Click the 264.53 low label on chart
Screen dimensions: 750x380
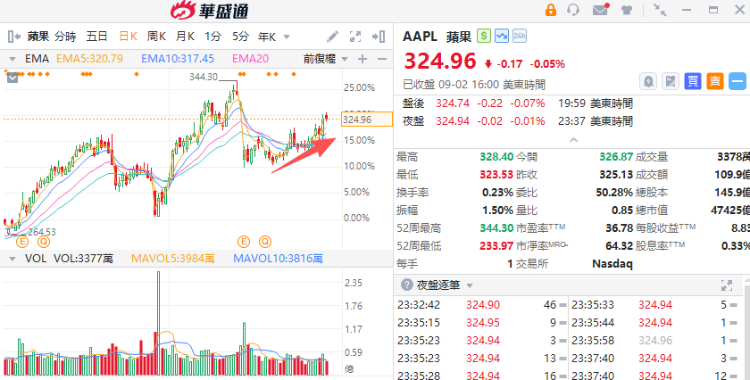pos(42,232)
